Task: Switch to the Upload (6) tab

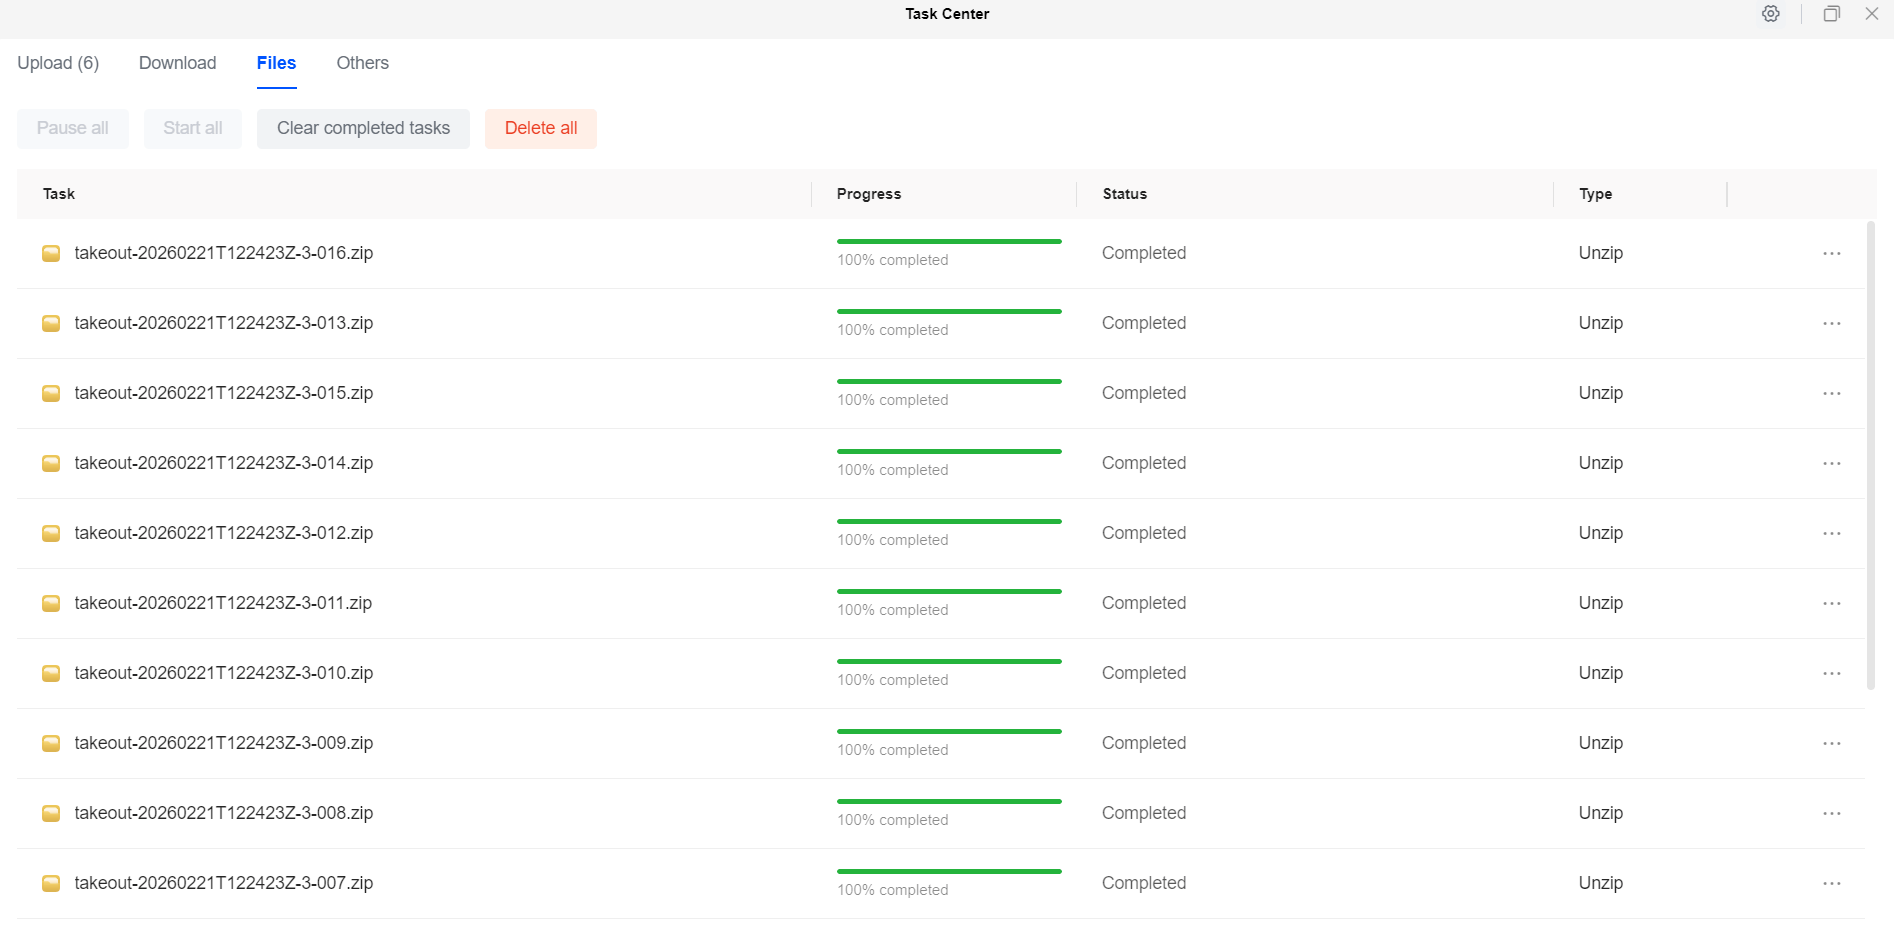Action: pos(58,63)
